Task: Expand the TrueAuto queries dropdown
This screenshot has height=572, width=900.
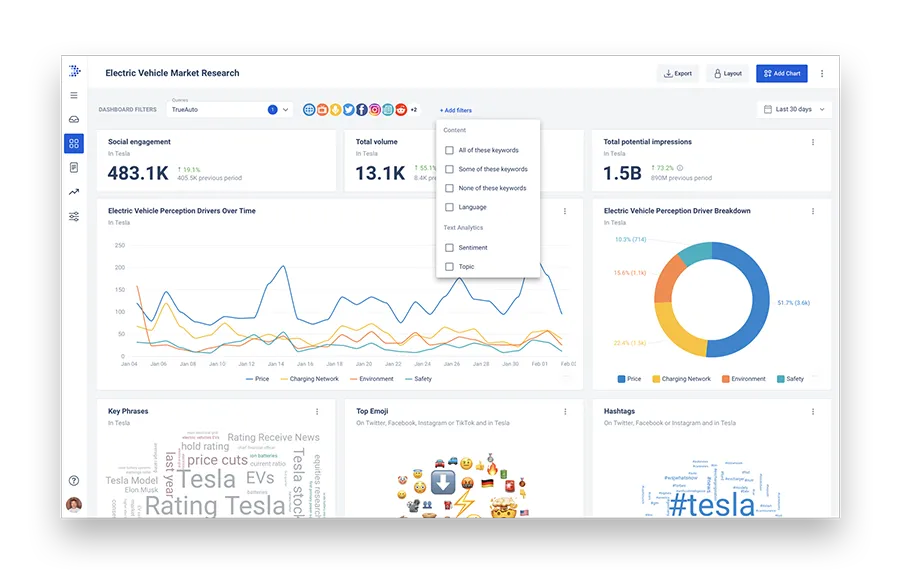Action: [x=230, y=110]
